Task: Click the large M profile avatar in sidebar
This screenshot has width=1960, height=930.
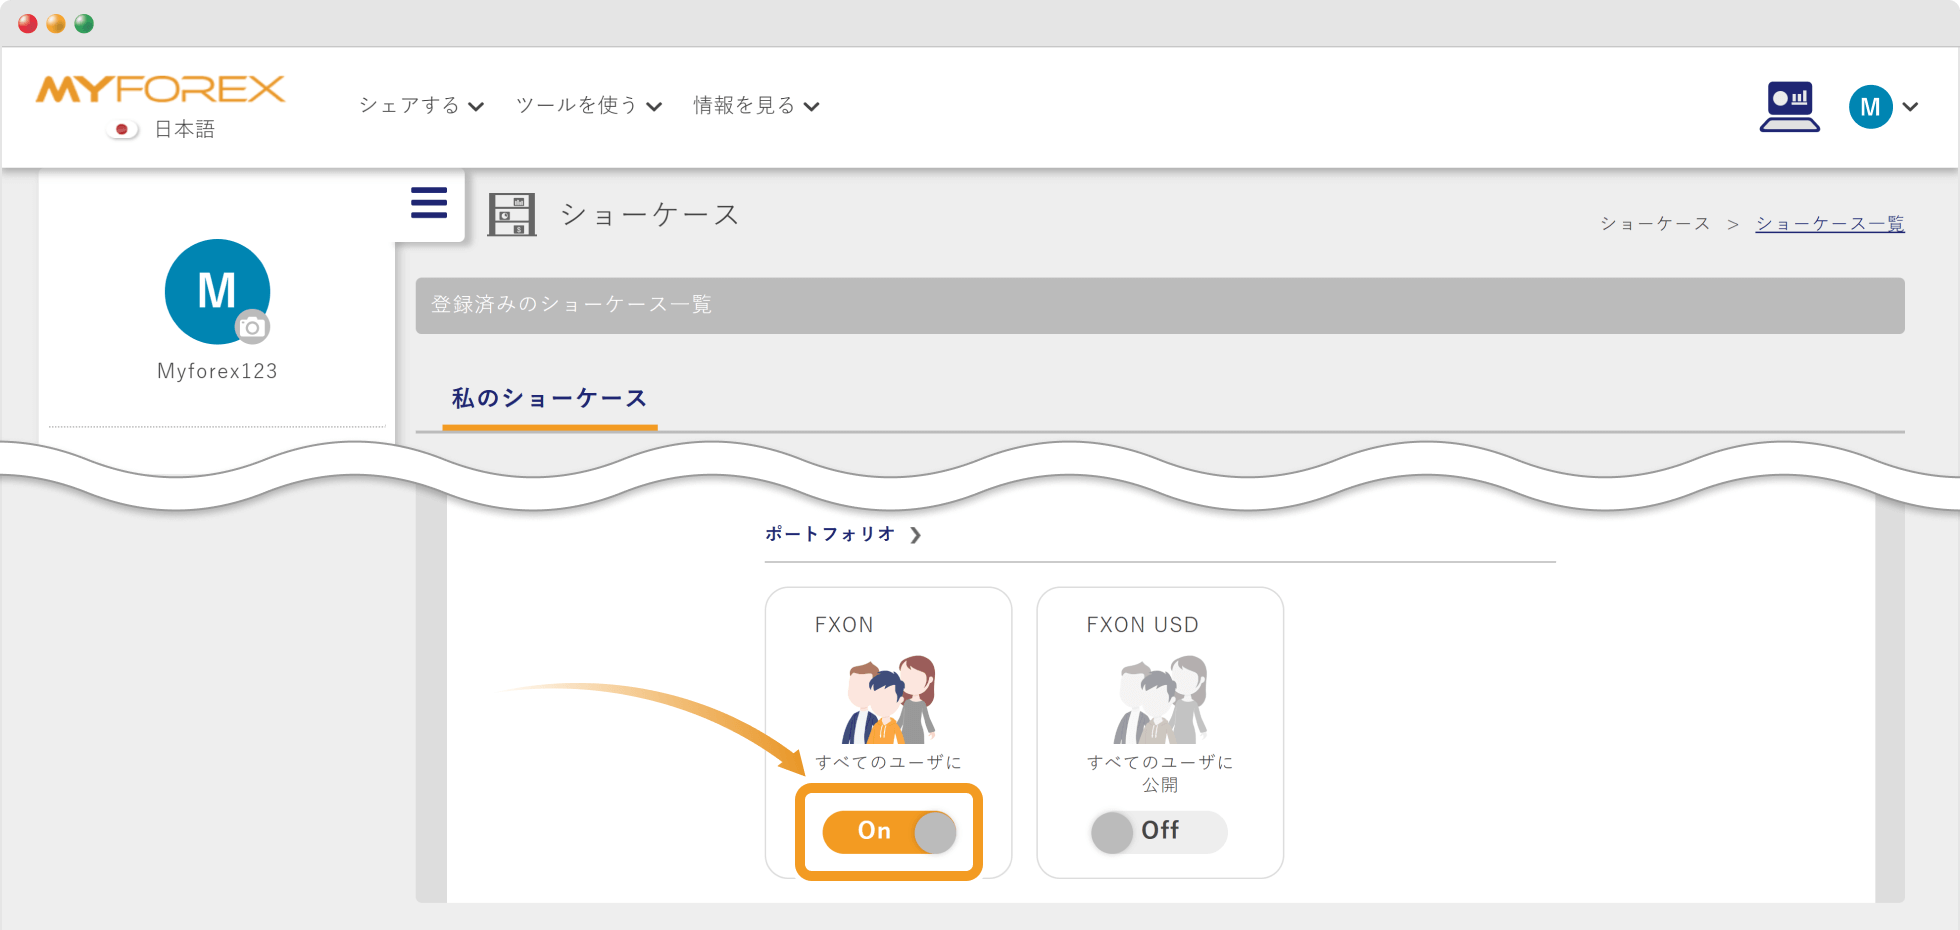Action: (217, 292)
